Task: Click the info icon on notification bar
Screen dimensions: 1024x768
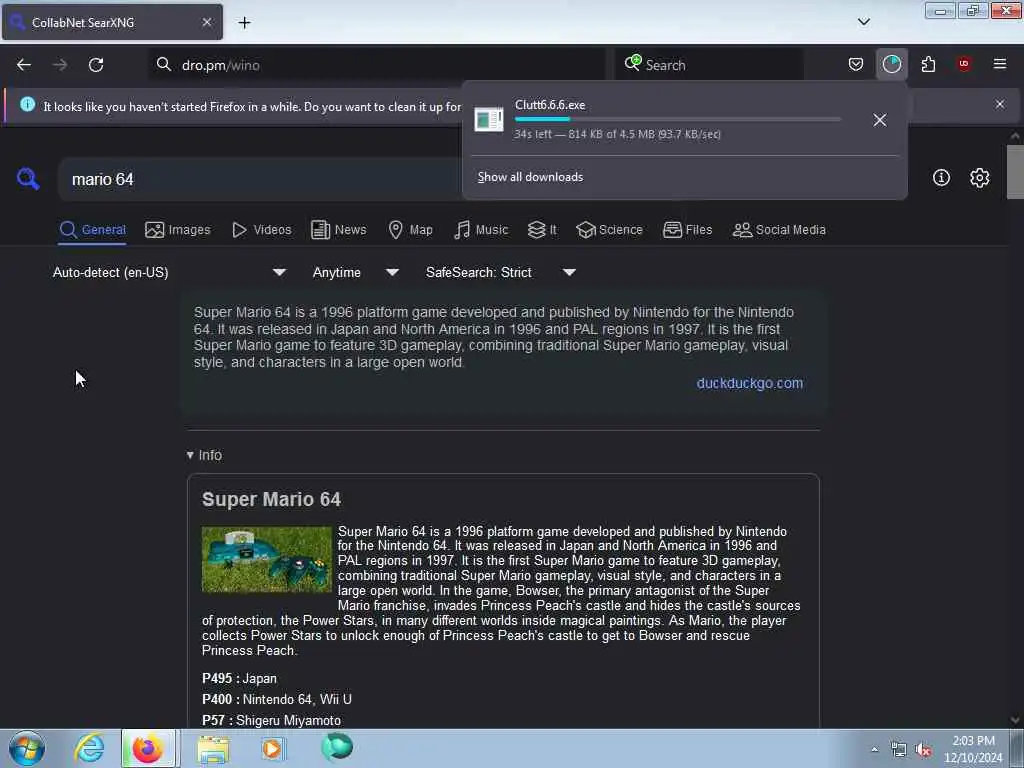Action: pos(27,104)
